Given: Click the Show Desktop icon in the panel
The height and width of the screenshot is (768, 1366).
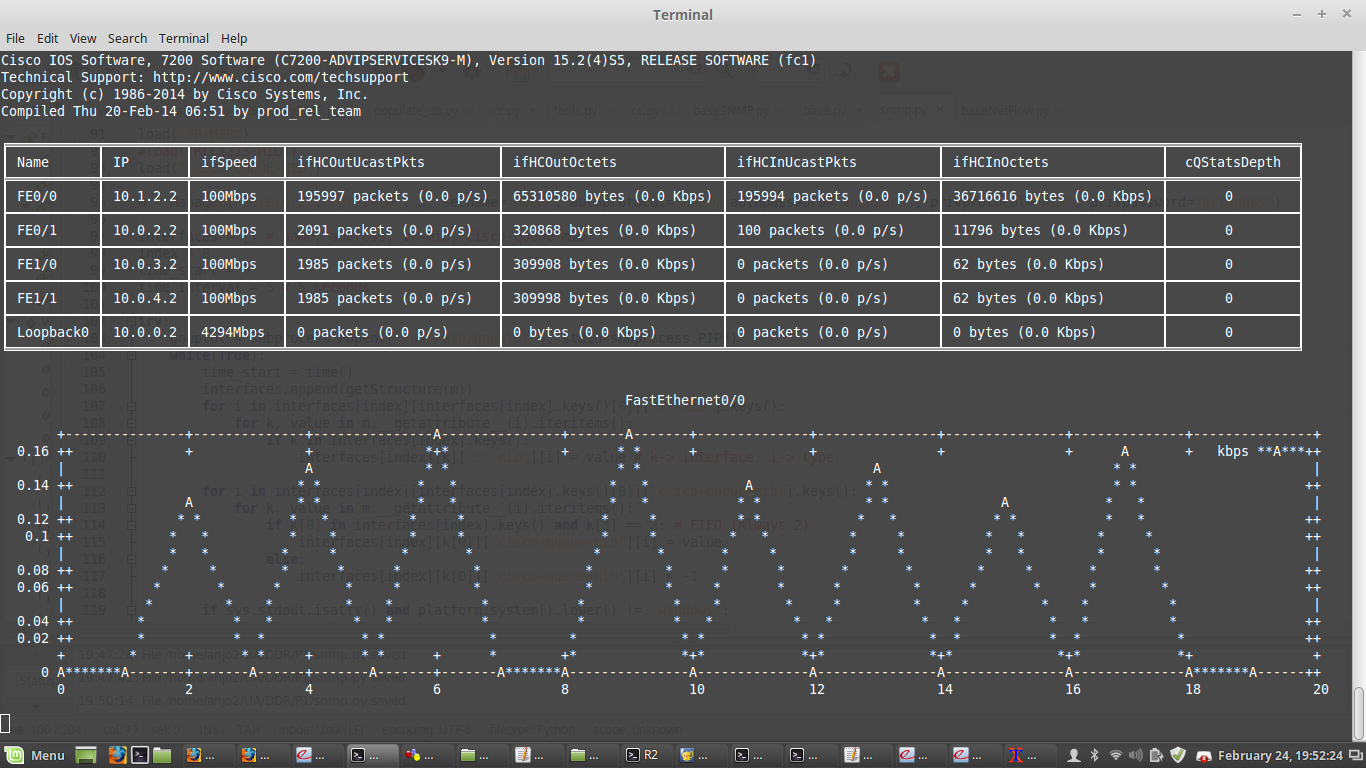Looking at the screenshot, I should coord(86,755).
